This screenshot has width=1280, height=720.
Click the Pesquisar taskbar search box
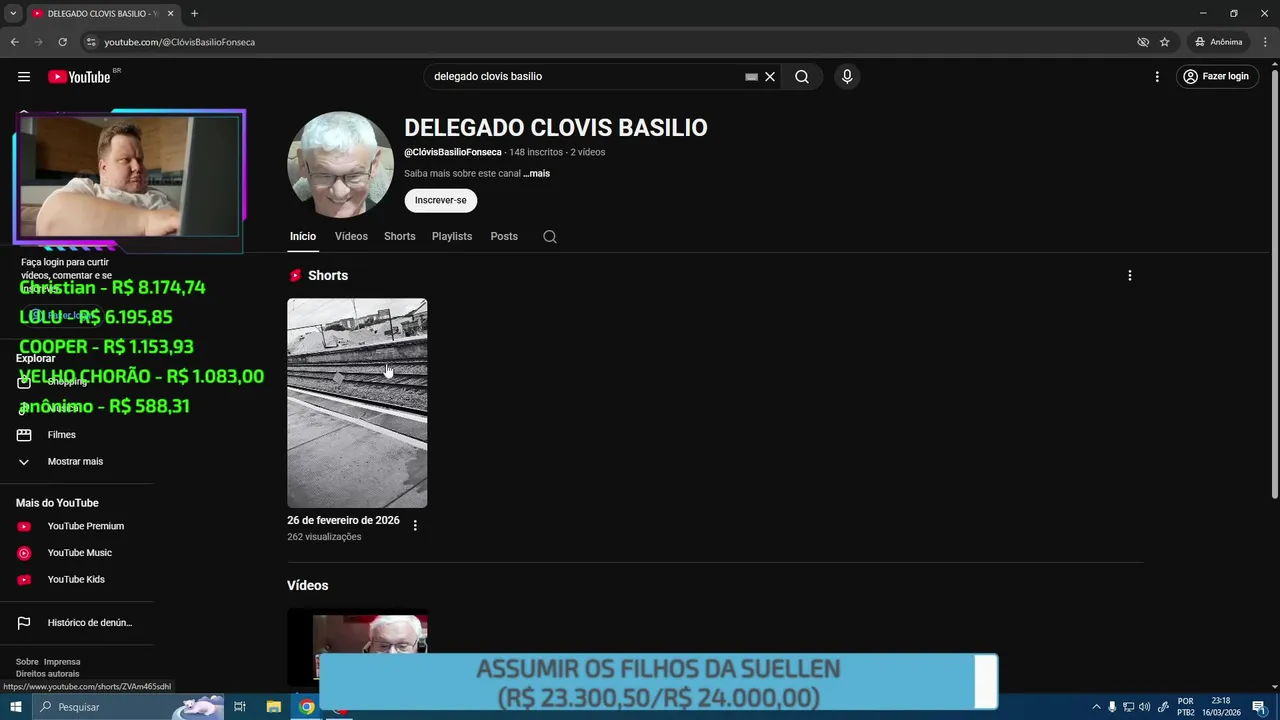128,707
